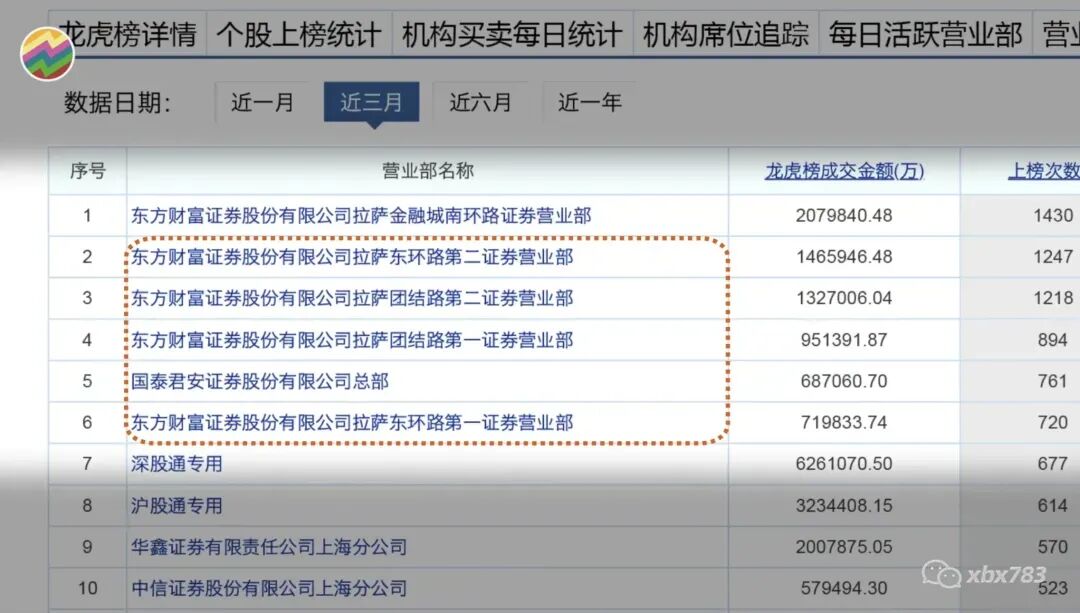Click the count value 761
Image resolution: width=1080 pixels, height=613 pixels.
click(1053, 381)
